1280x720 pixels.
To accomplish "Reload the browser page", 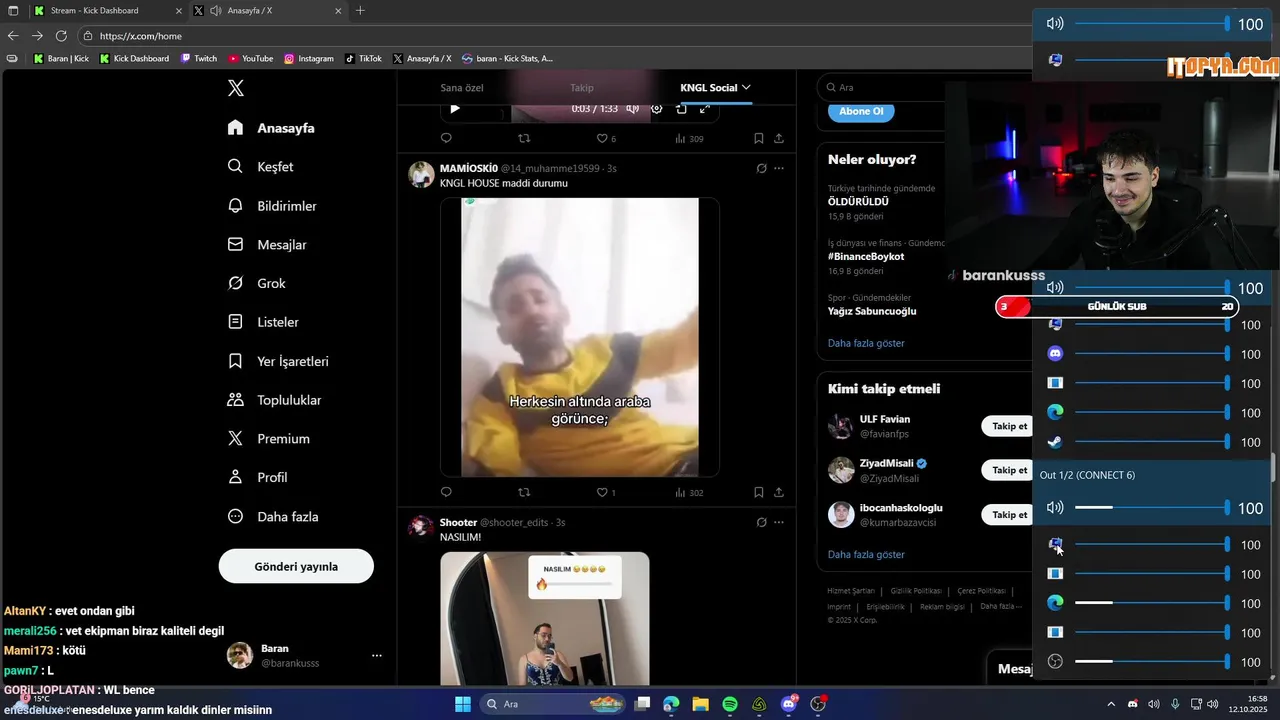I will pos(61,36).
